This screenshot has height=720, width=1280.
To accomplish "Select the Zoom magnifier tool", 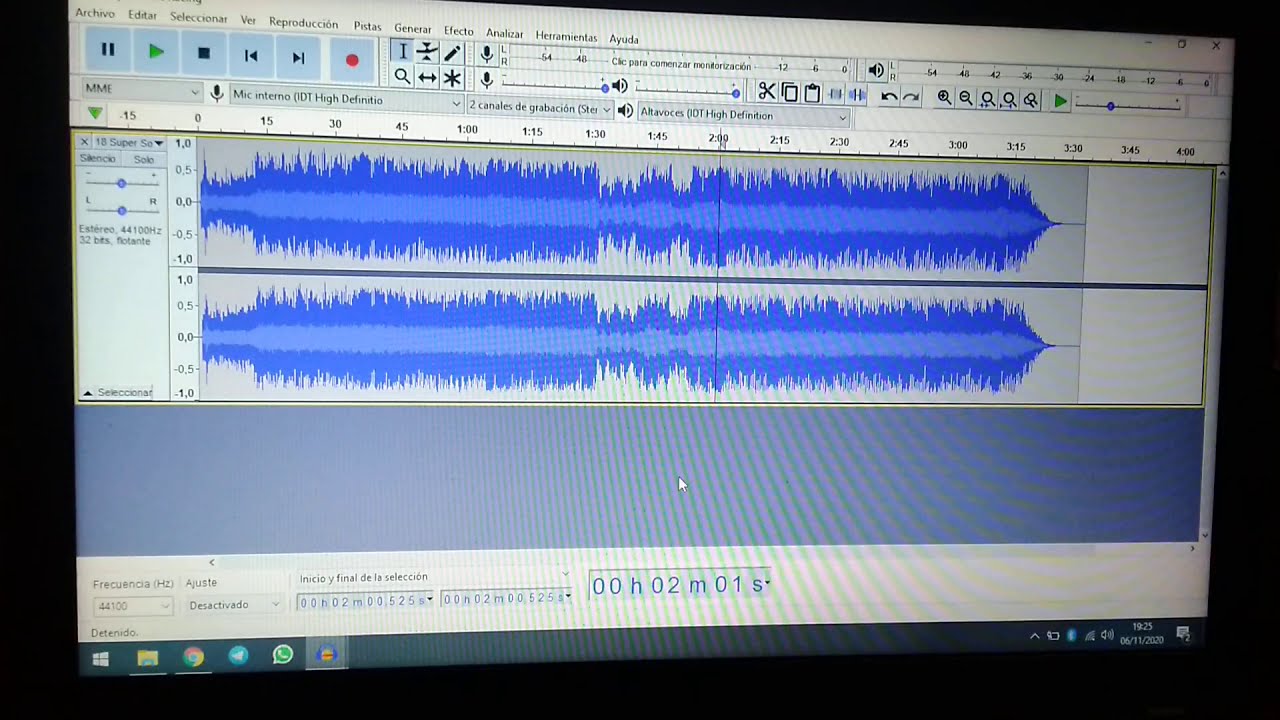I will tap(402, 76).
